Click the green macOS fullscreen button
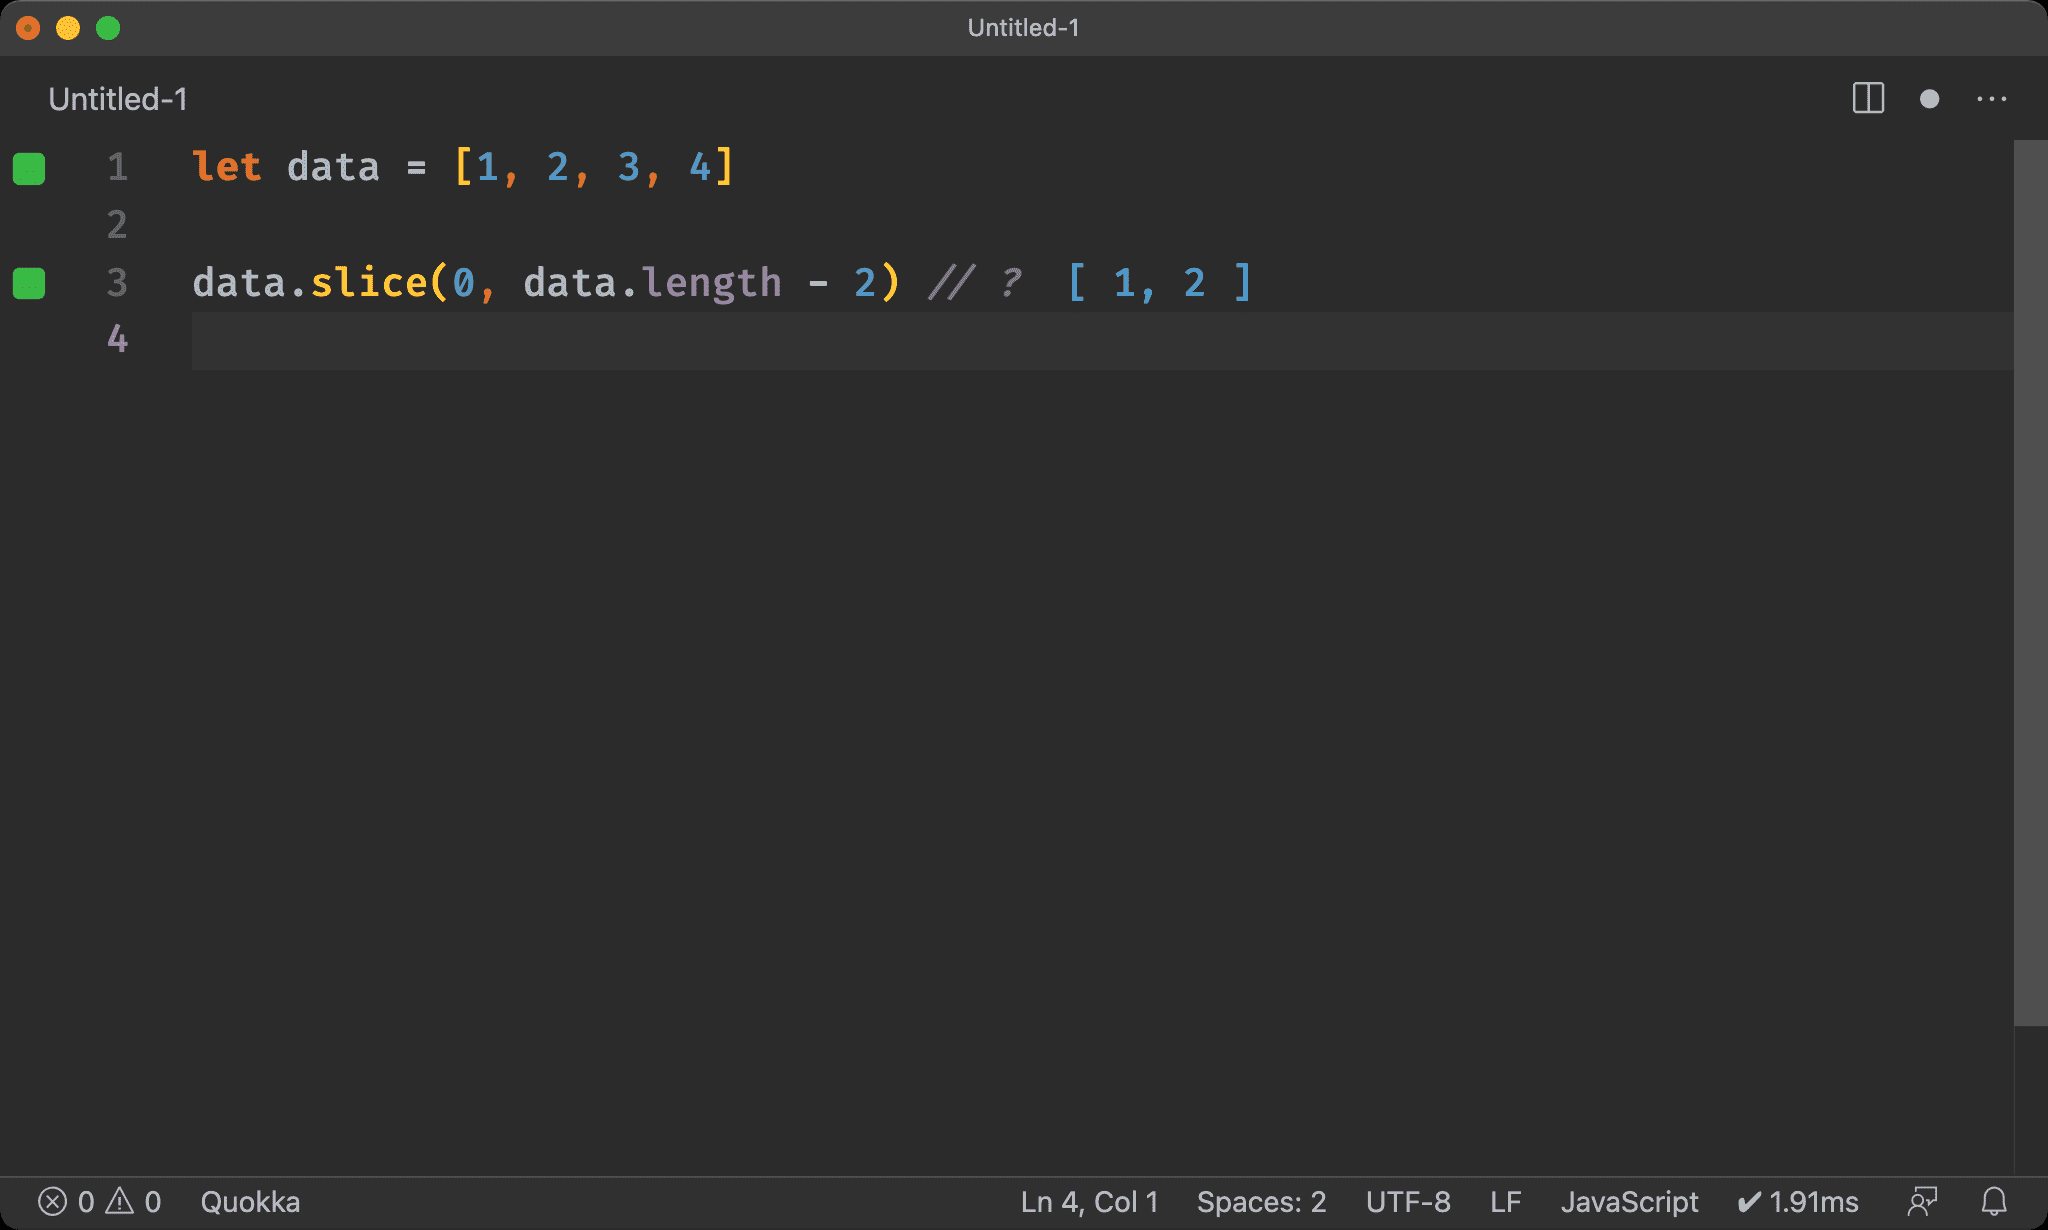This screenshot has width=2048, height=1230. coord(108,28)
